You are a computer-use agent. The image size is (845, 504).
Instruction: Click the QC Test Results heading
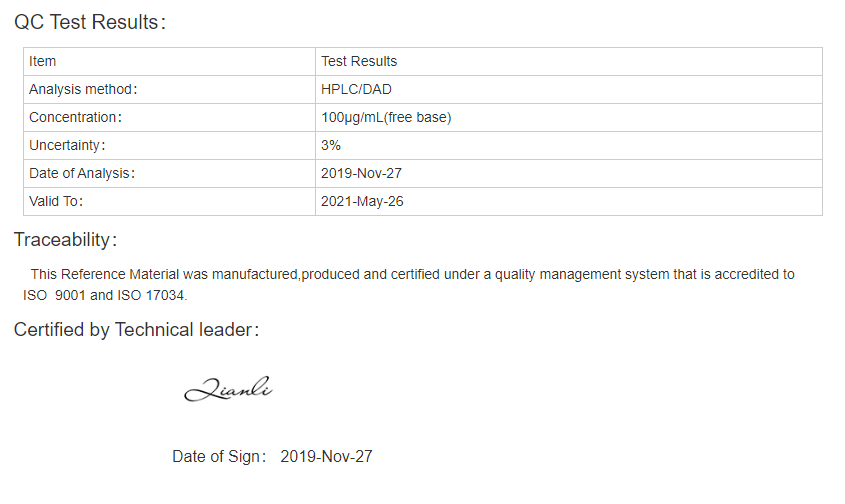tap(89, 22)
